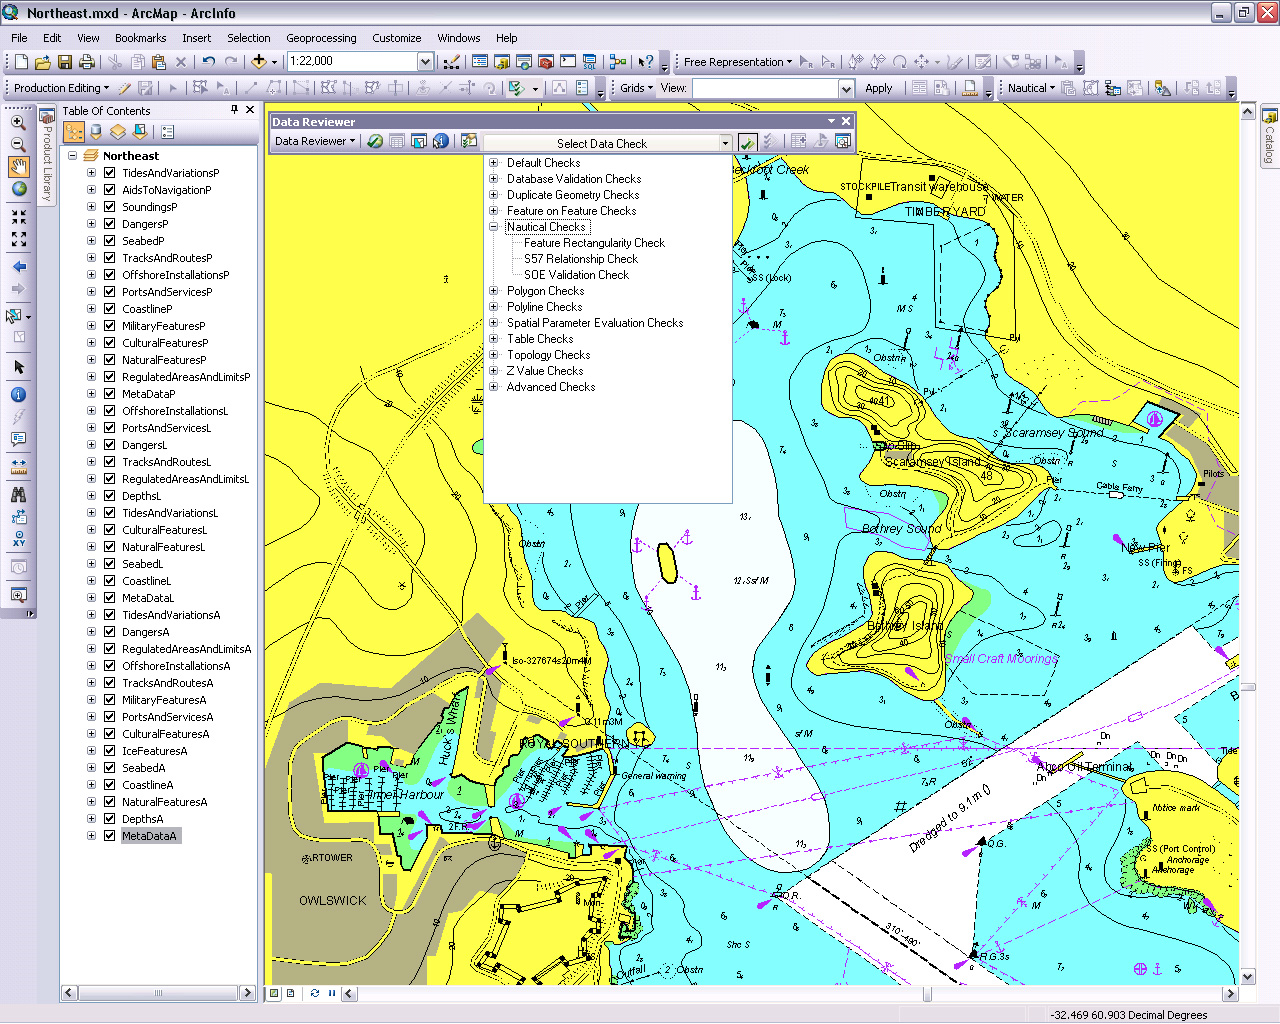Open the Geoprocessing menu
Screen dimensions: 1280x1024
coord(321,38)
